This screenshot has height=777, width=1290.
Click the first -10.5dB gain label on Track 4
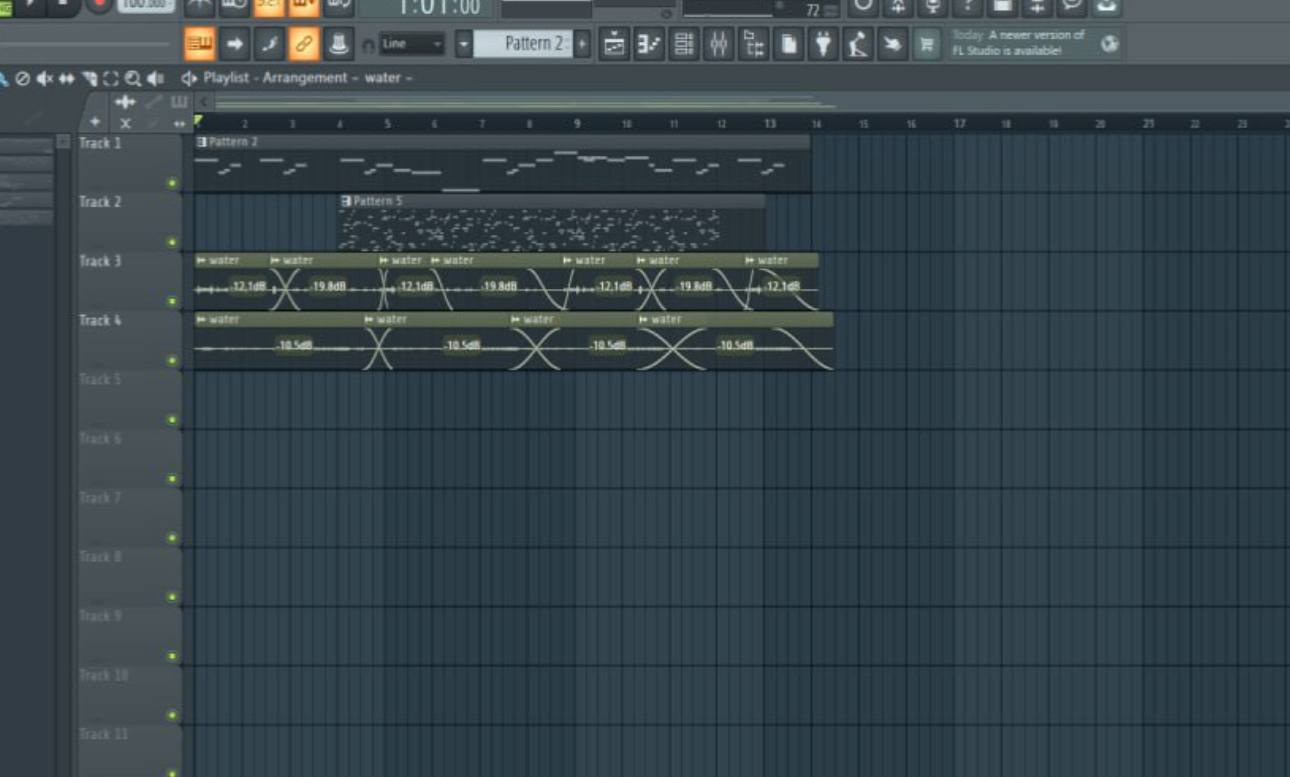(x=295, y=346)
